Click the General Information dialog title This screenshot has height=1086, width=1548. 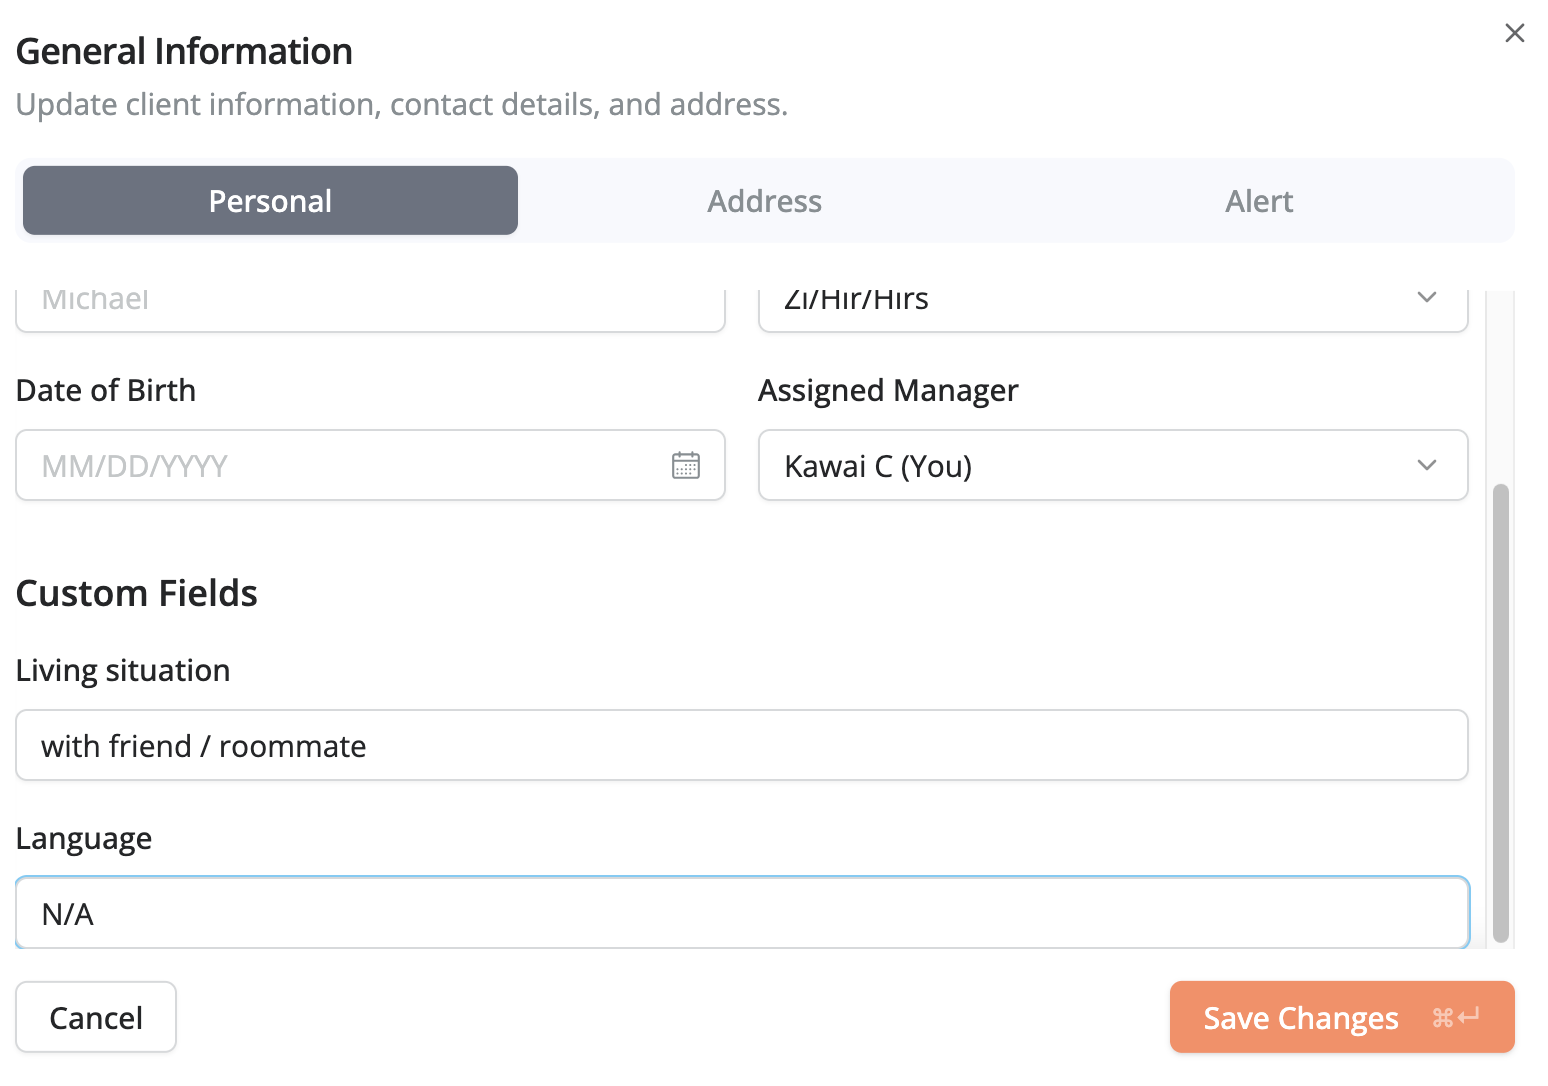[184, 50]
